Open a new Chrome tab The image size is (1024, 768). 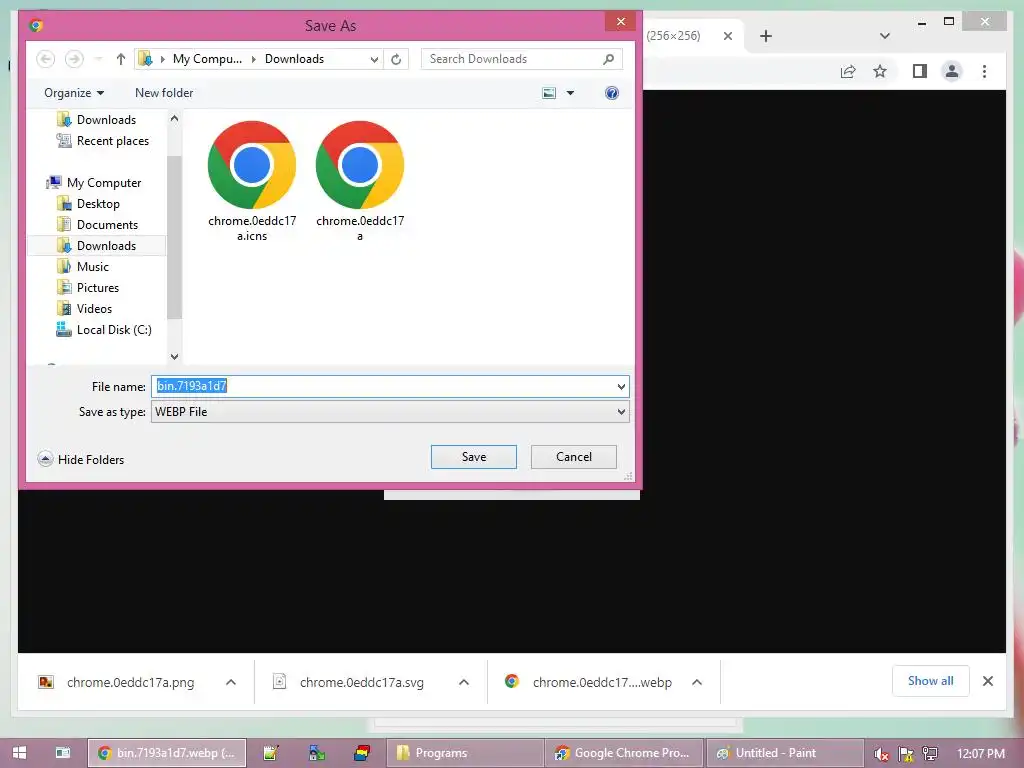[766, 36]
